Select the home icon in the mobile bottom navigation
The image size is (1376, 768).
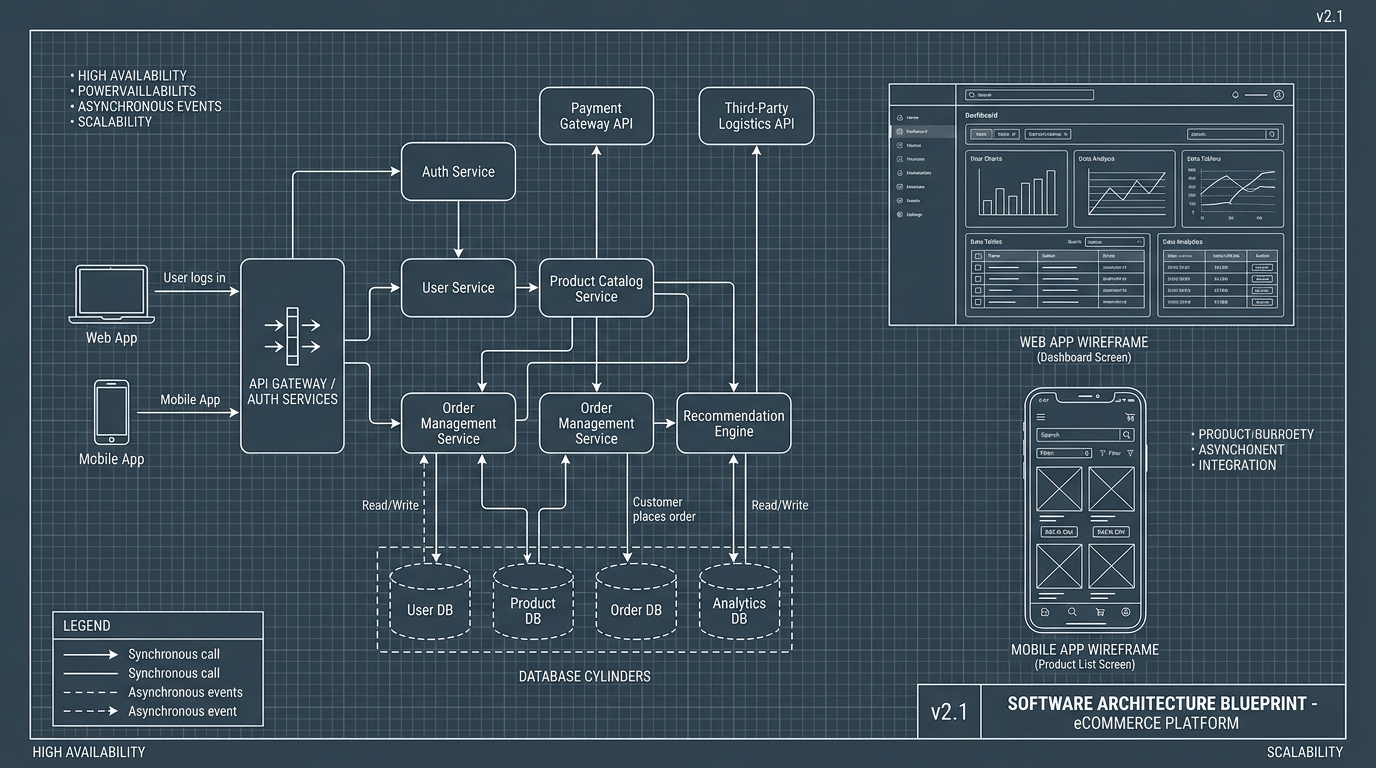[1044, 612]
